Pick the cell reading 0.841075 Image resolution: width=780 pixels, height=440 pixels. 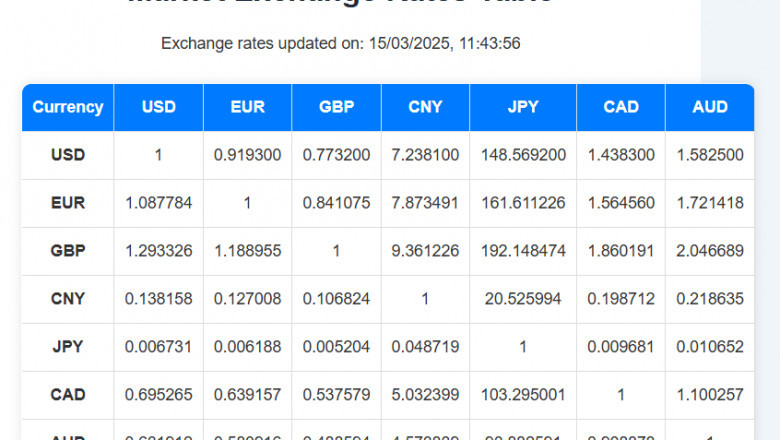click(336, 203)
